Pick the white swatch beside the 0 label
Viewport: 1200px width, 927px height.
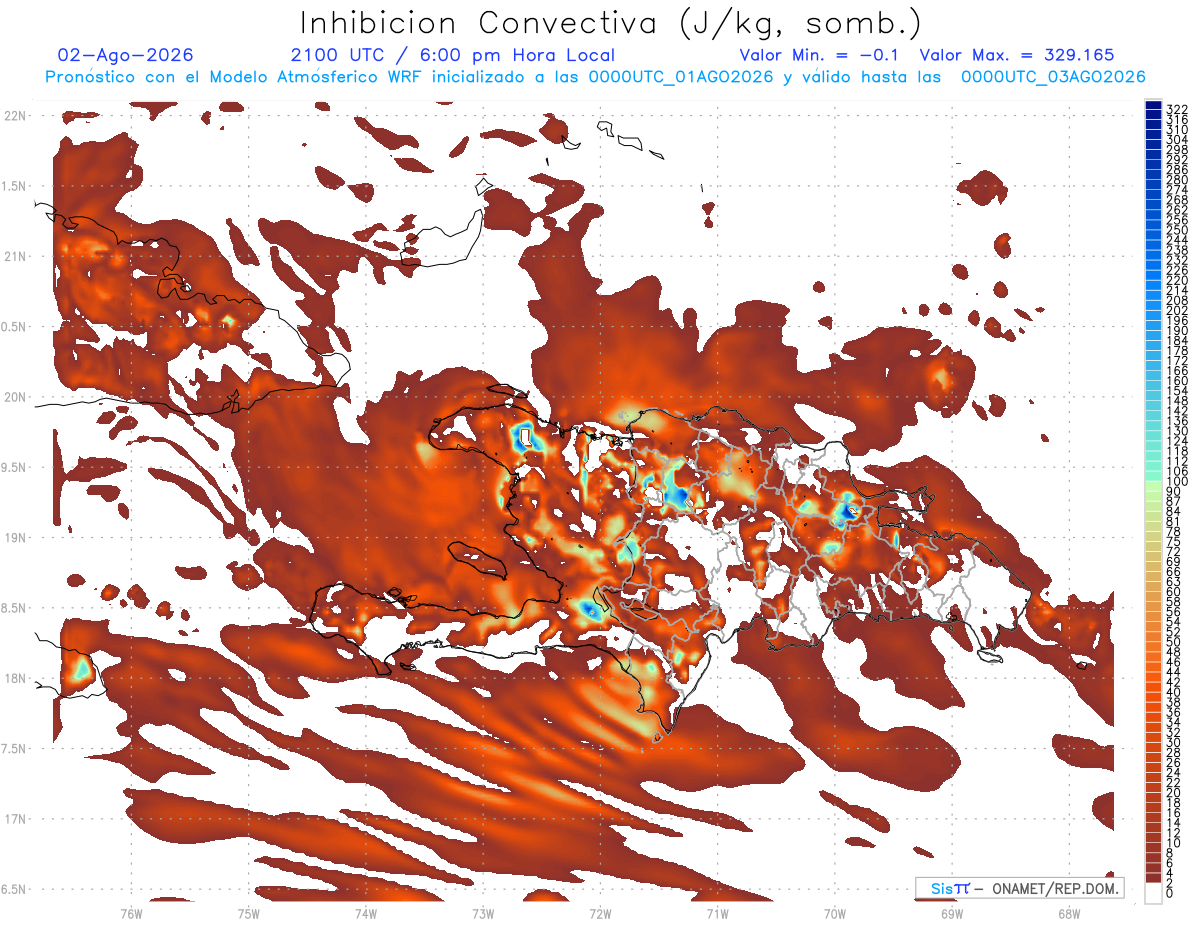pos(1153,893)
